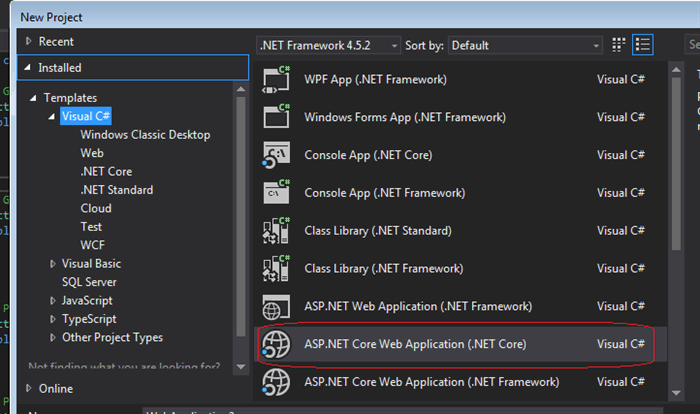
Task: Expand the Visual Basic tree node
Action: point(53,264)
